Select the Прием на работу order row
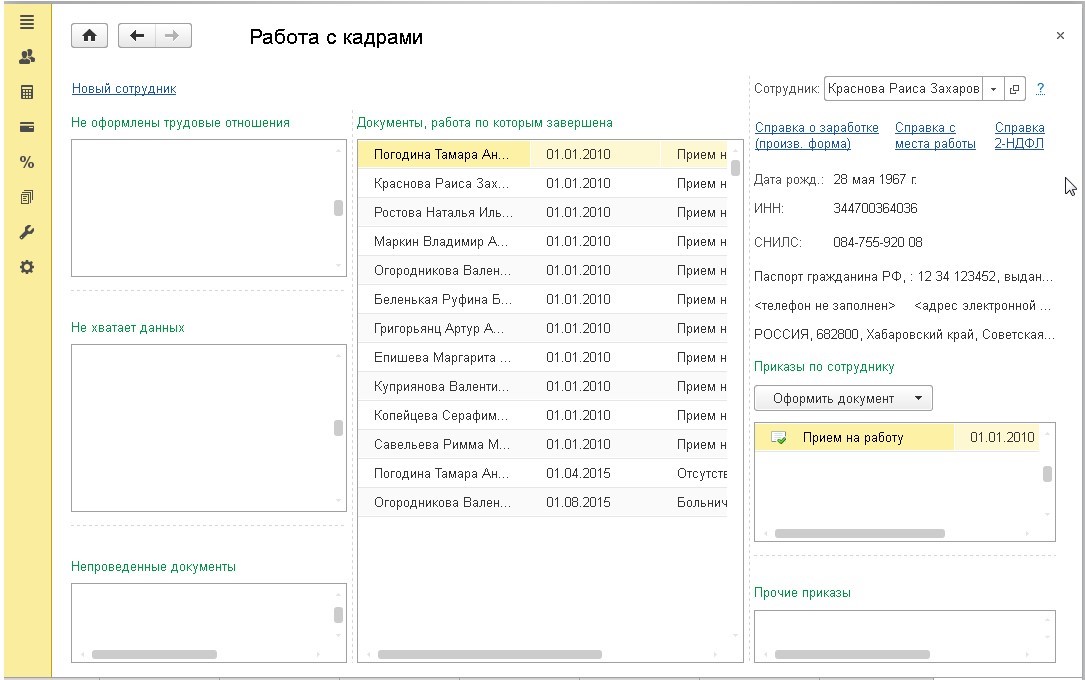Image resolution: width=1085 pixels, height=680 pixels. (897, 438)
